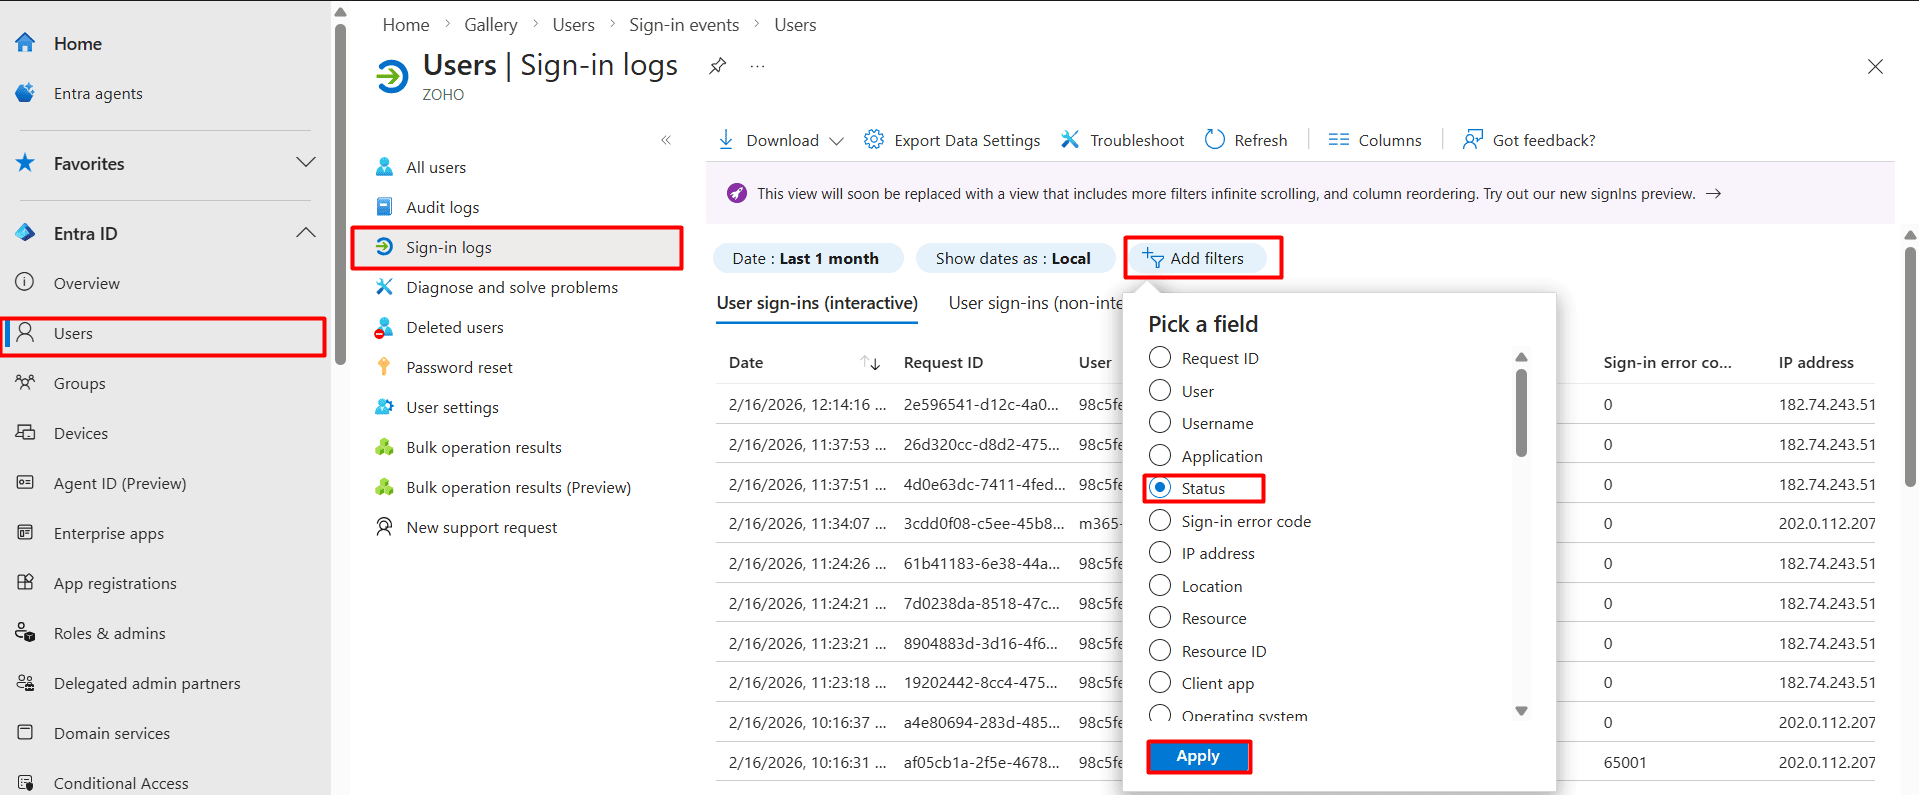Click the Deleted users icon
1919x795 pixels.
(x=384, y=327)
